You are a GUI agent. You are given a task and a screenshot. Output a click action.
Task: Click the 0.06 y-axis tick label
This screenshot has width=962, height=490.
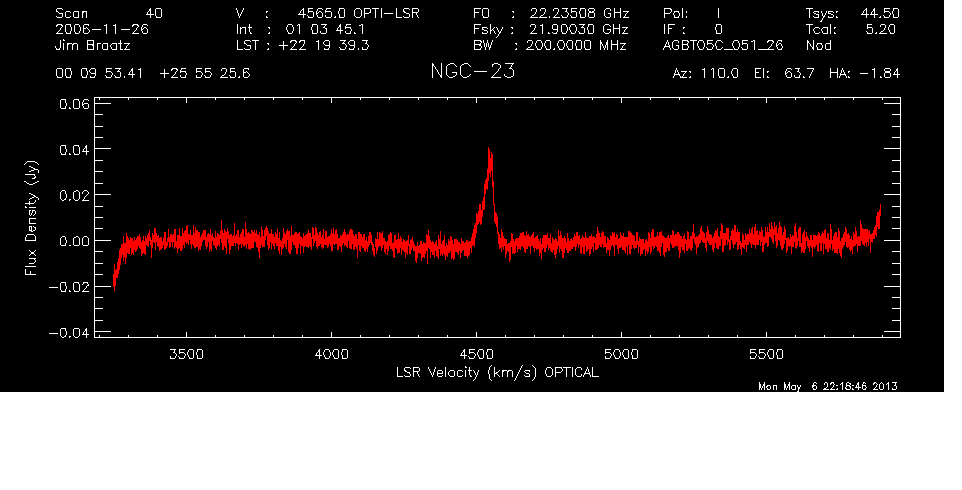pos(75,103)
